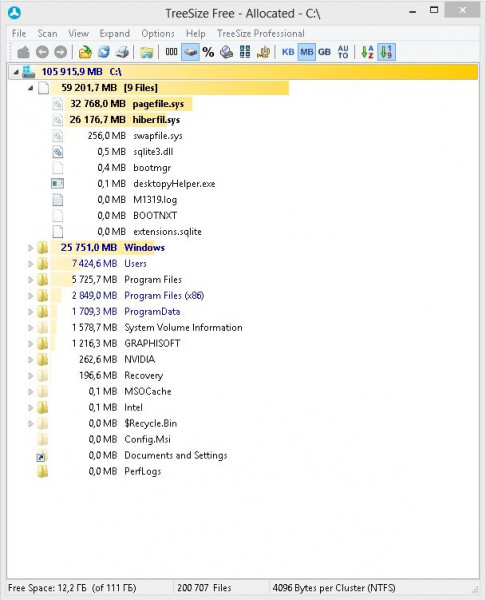Select extensions.sqlite file

point(167,232)
